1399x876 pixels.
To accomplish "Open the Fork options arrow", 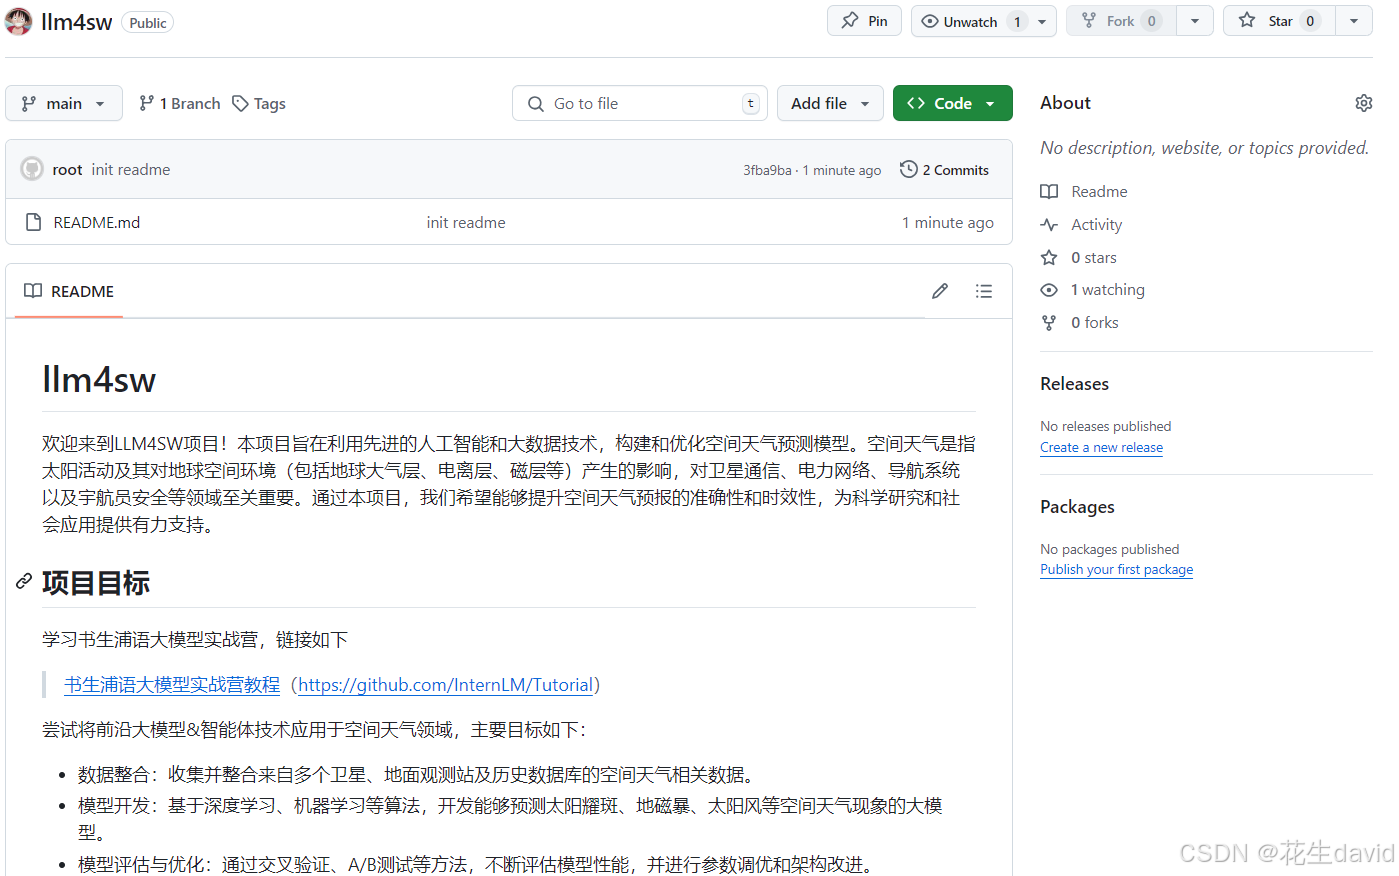I will click(1195, 20).
